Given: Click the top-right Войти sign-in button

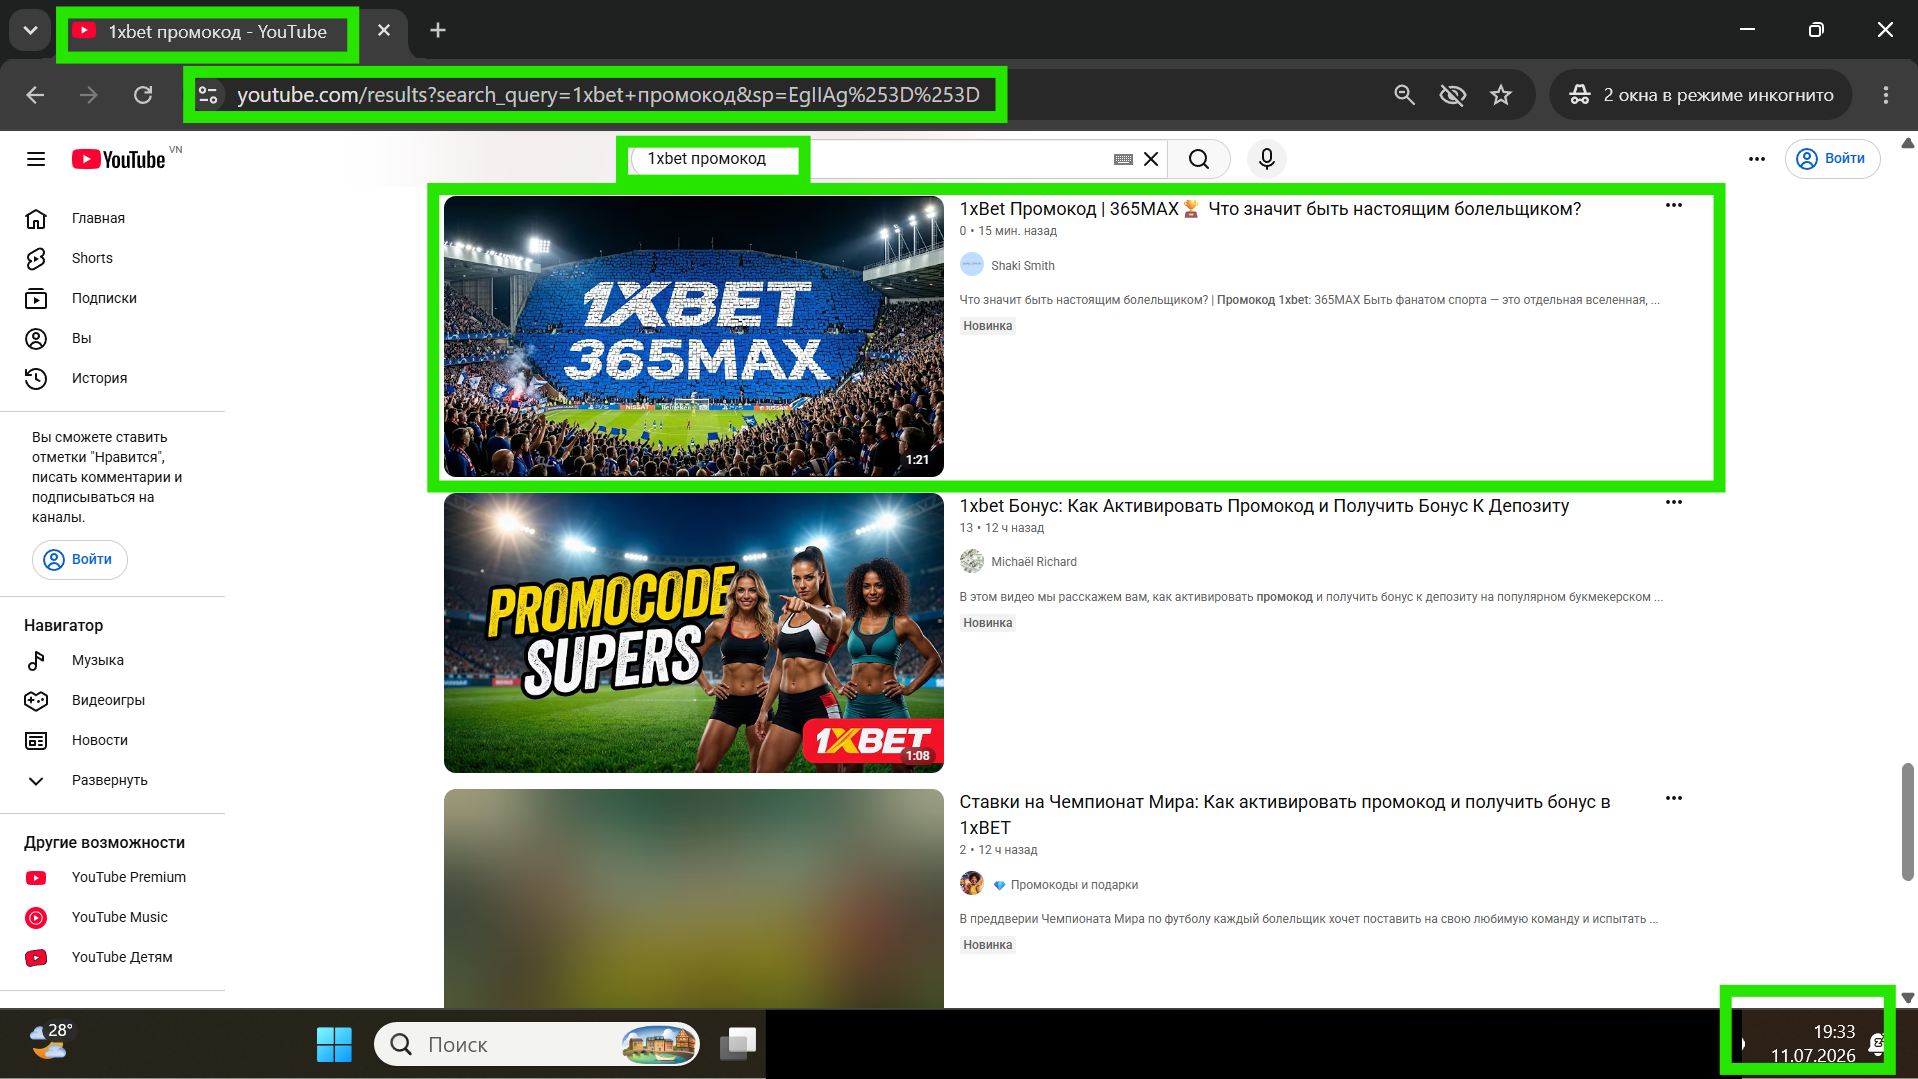Looking at the screenshot, I should 1832,159.
